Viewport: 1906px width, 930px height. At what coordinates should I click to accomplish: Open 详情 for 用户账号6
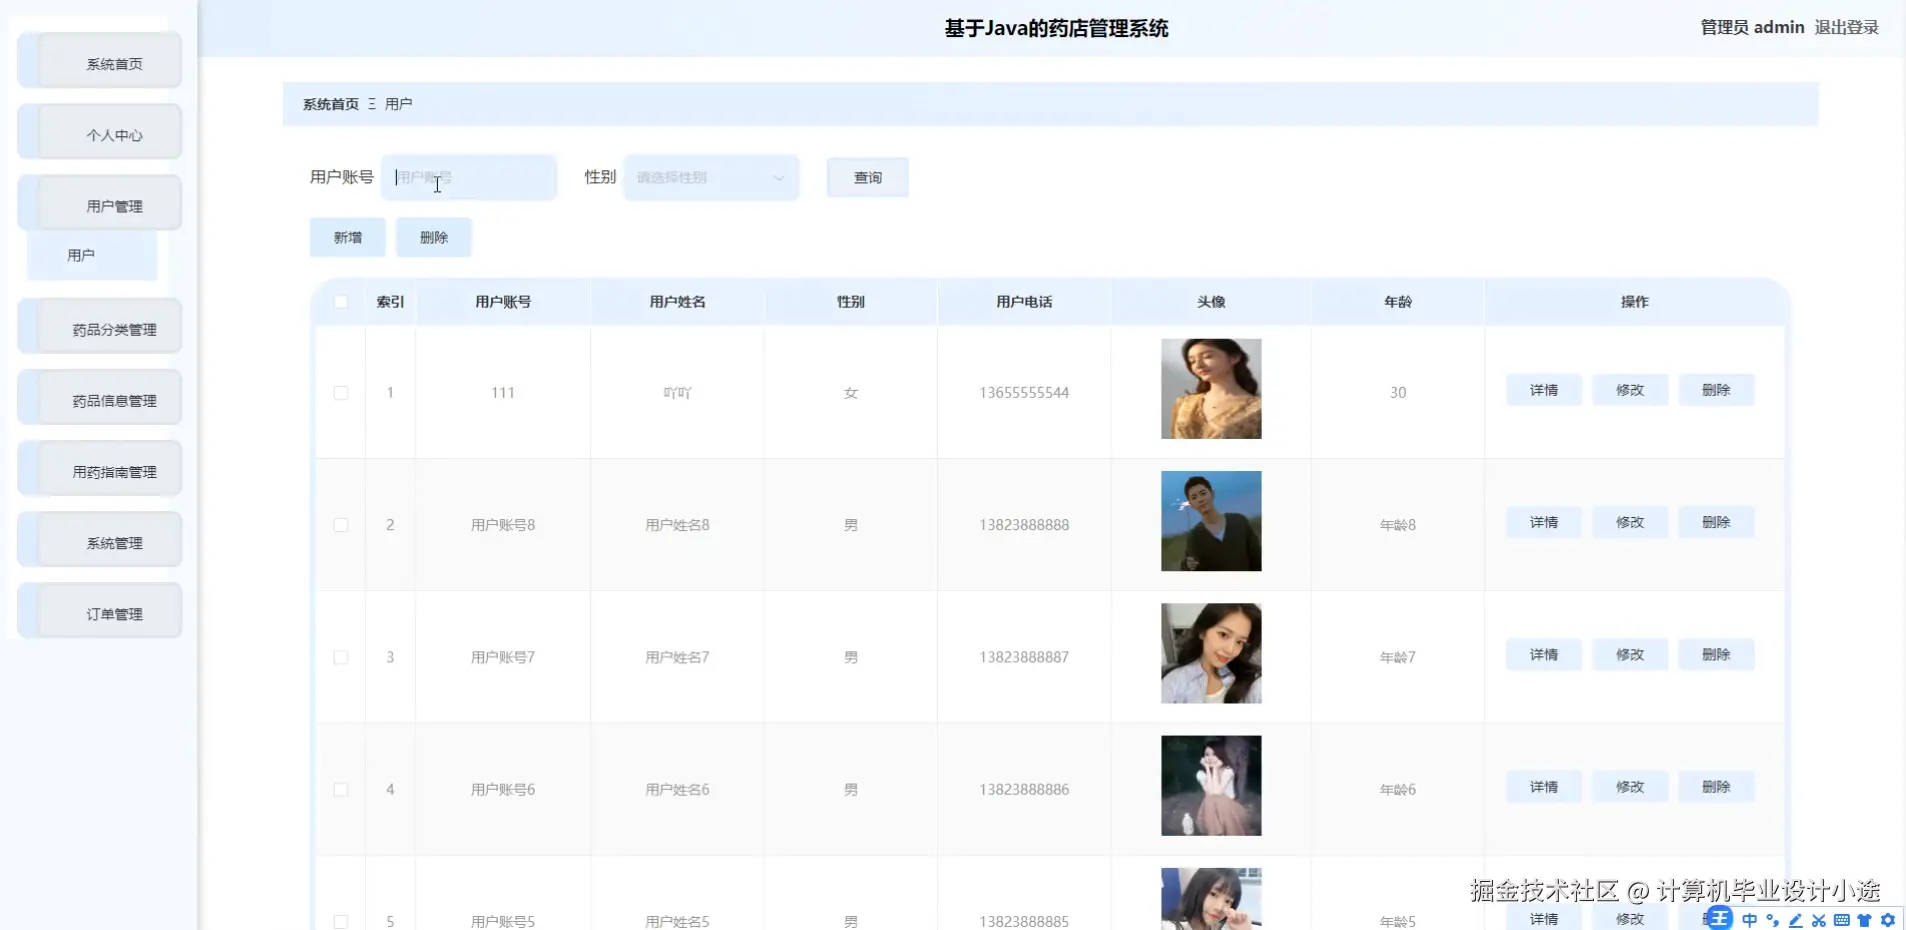(1544, 787)
